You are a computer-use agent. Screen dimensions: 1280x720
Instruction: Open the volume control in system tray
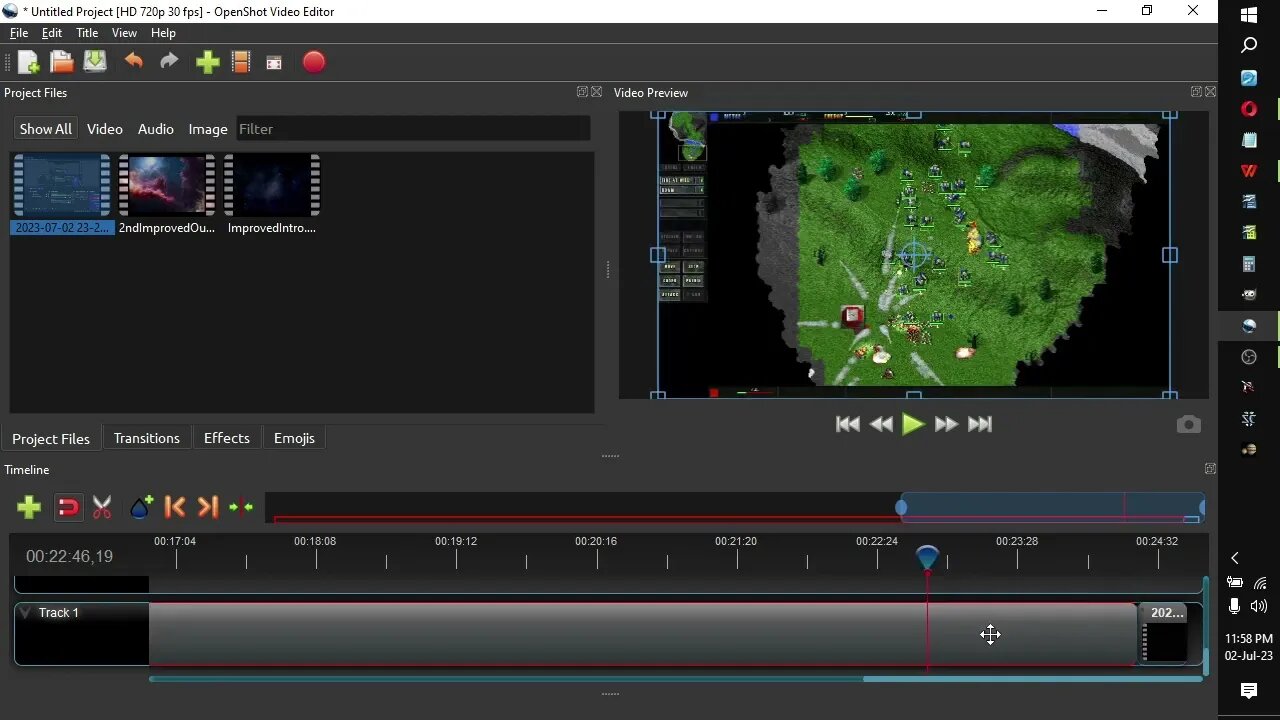point(1259,606)
